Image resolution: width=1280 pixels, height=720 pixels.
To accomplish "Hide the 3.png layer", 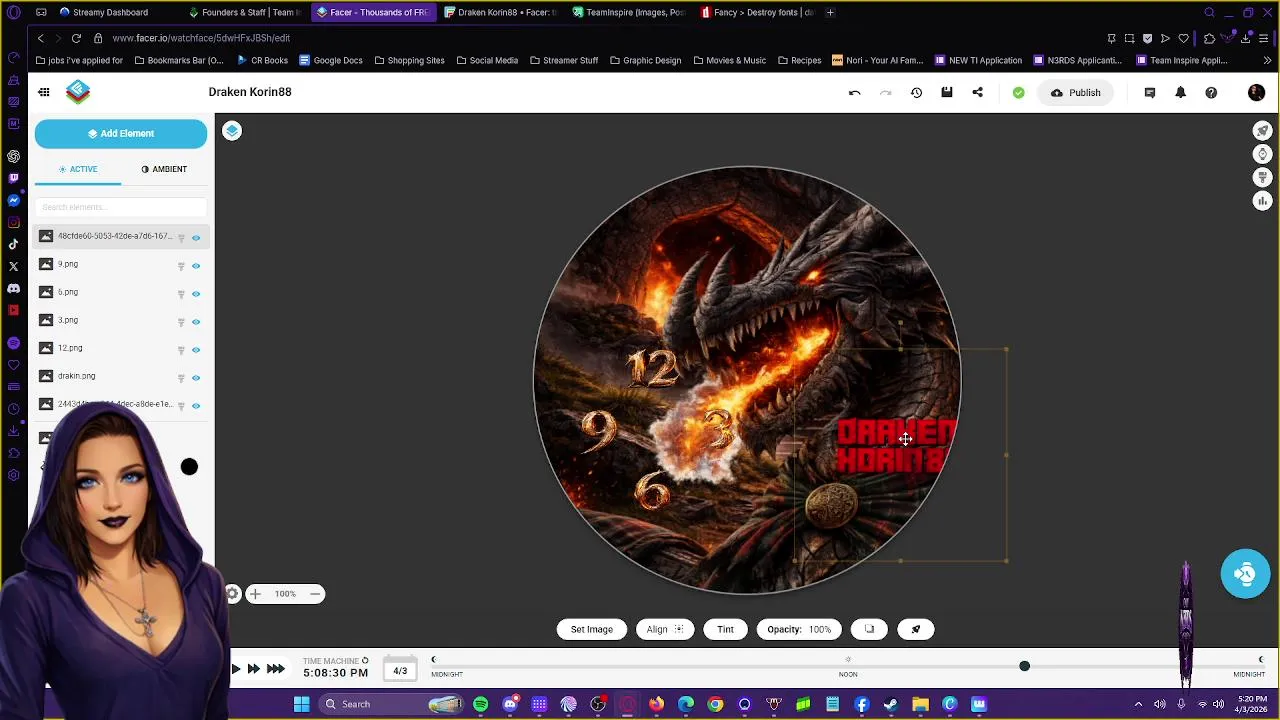I will (x=196, y=322).
